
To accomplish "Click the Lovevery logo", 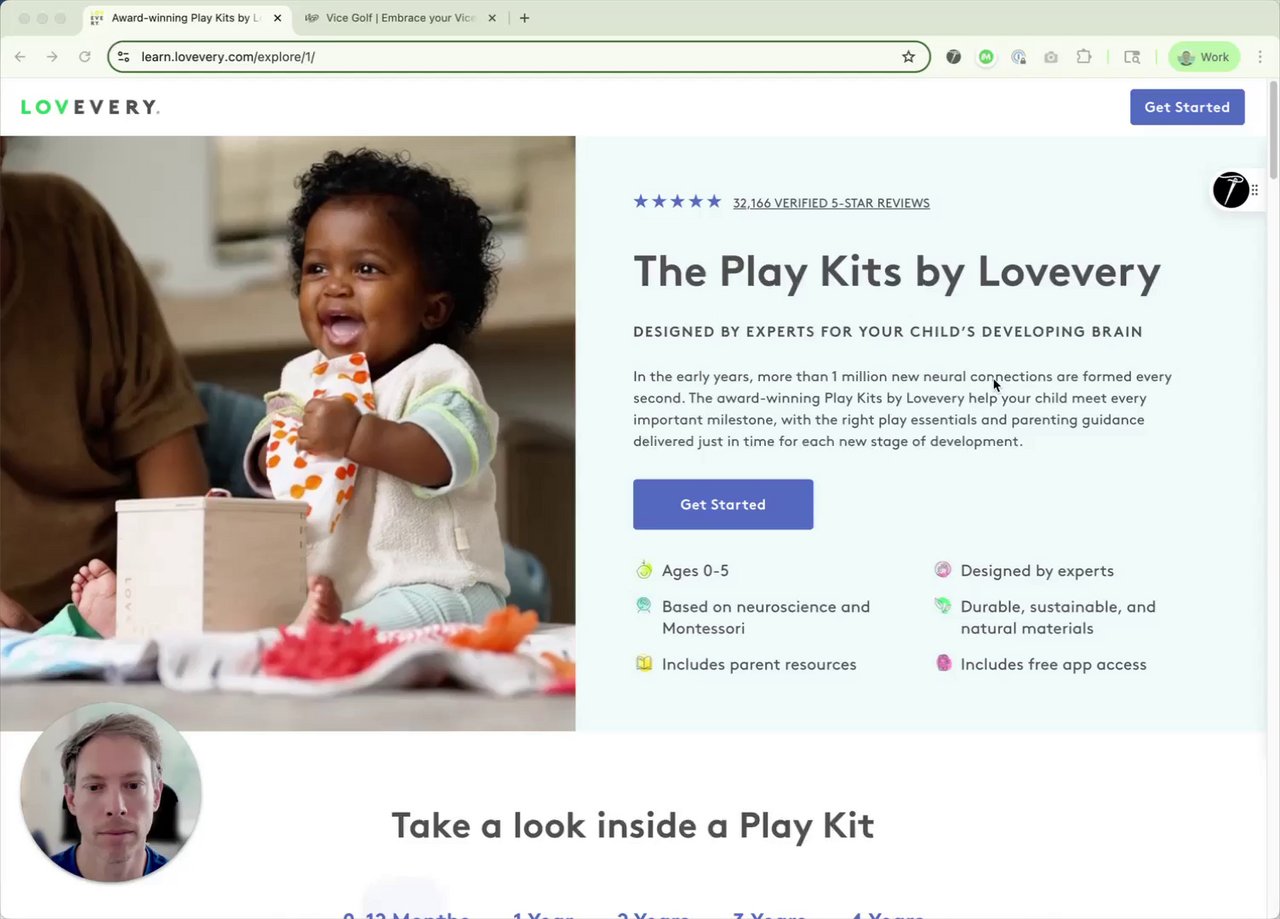I will (90, 107).
